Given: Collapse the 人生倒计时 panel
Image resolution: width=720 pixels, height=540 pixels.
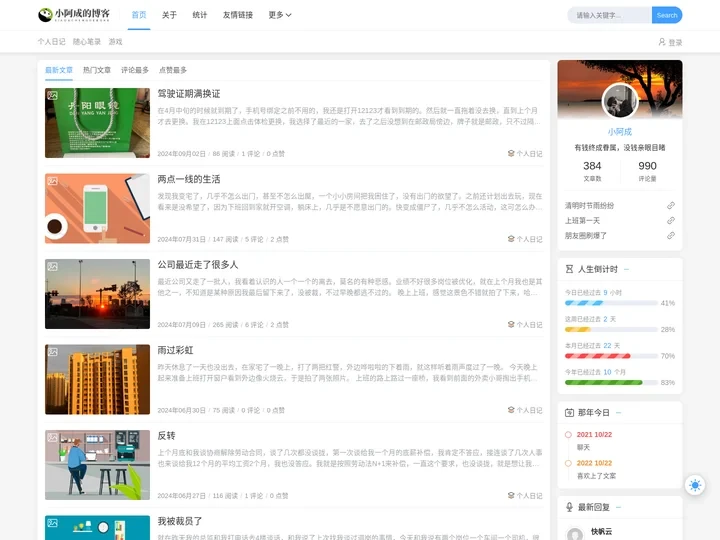Looking at the screenshot, I should coord(626,269).
